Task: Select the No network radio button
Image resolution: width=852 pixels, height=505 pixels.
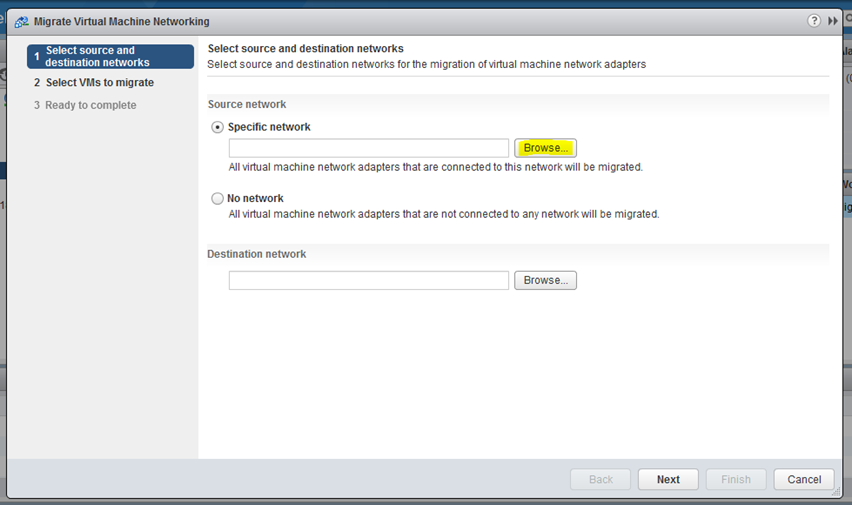Action: click(217, 198)
